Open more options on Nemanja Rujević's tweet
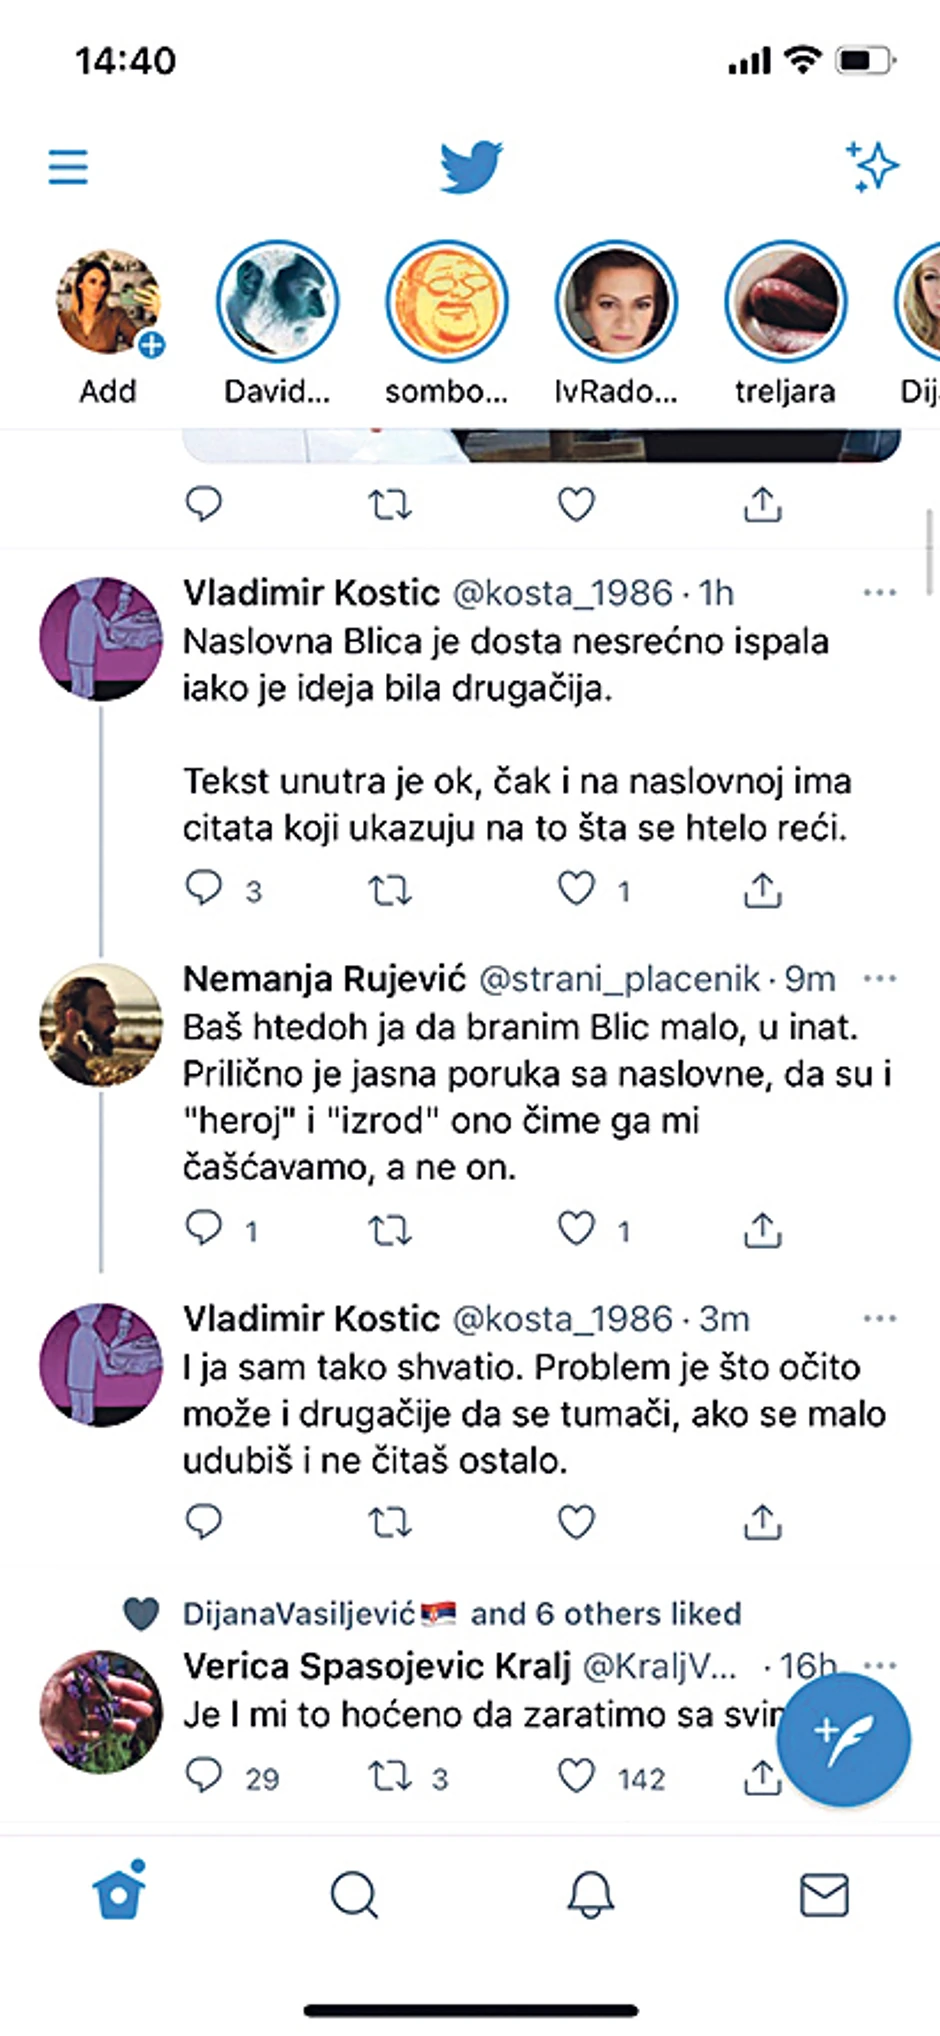The width and height of the screenshot is (940, 2036). pos(879,978)
